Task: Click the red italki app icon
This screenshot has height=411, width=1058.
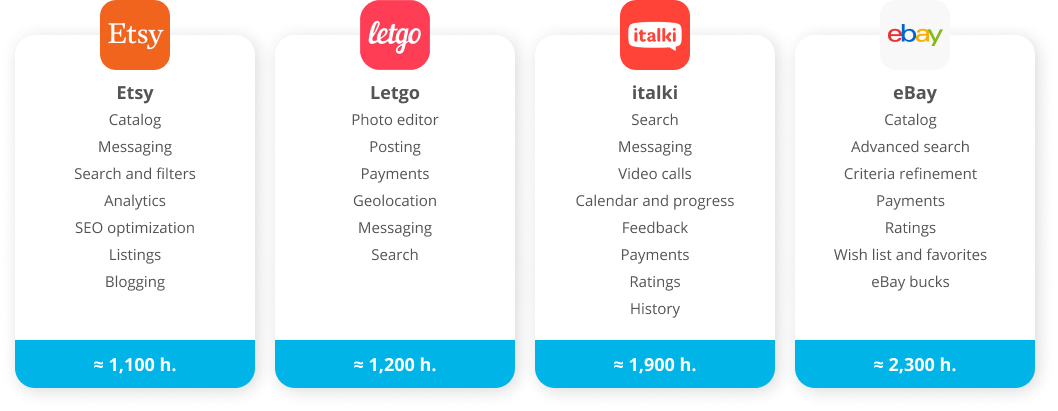Action: coord(655,35)
